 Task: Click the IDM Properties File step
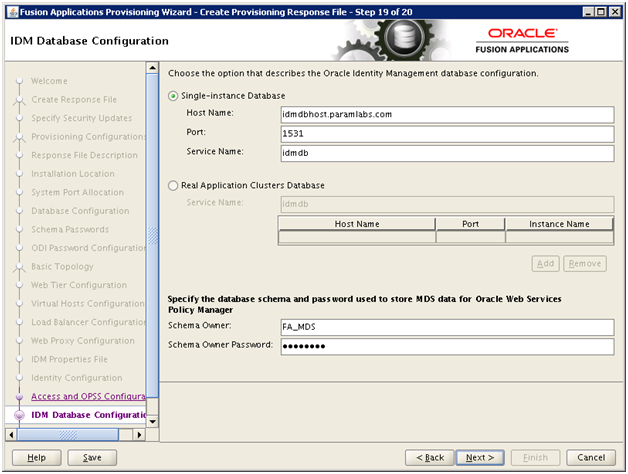(x=69, y=359)
